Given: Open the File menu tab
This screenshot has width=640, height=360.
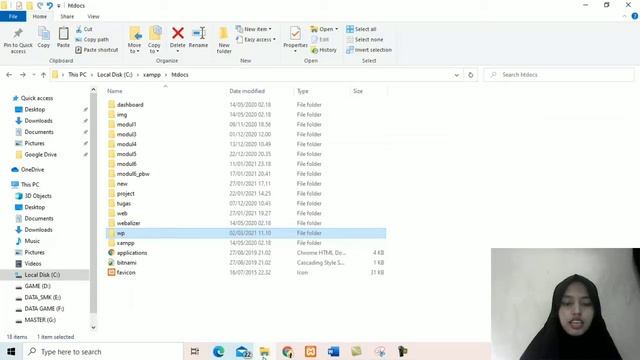Looking at the screenshot, I should 13,16.
